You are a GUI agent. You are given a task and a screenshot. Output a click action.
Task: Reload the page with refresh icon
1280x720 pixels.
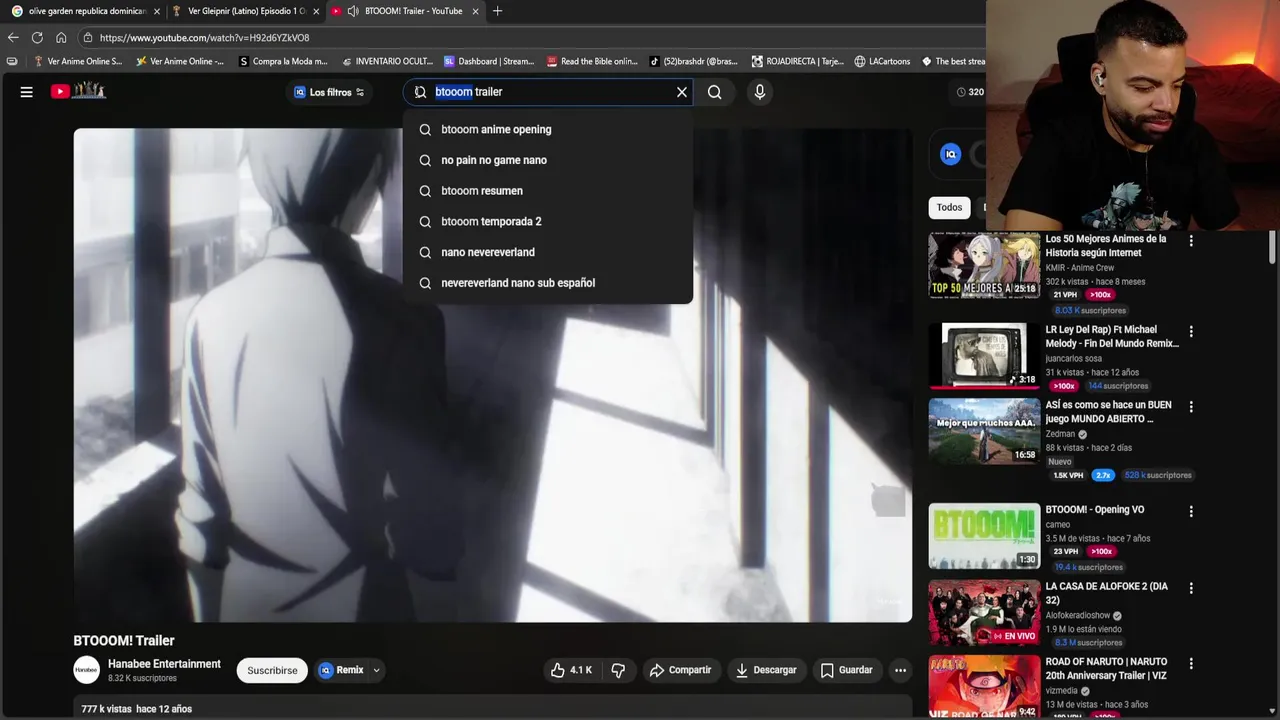pos(37,37)
